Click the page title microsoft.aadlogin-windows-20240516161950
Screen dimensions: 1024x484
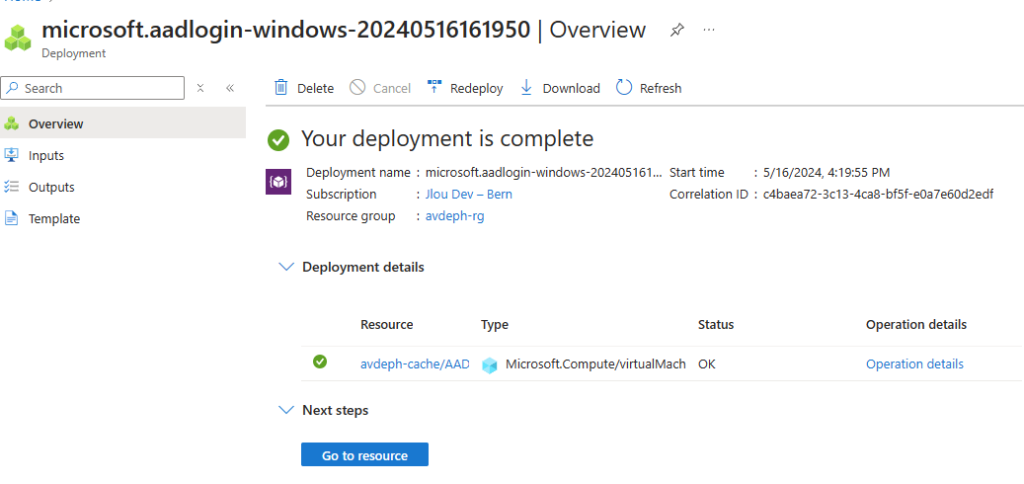(x=285, y=29)
